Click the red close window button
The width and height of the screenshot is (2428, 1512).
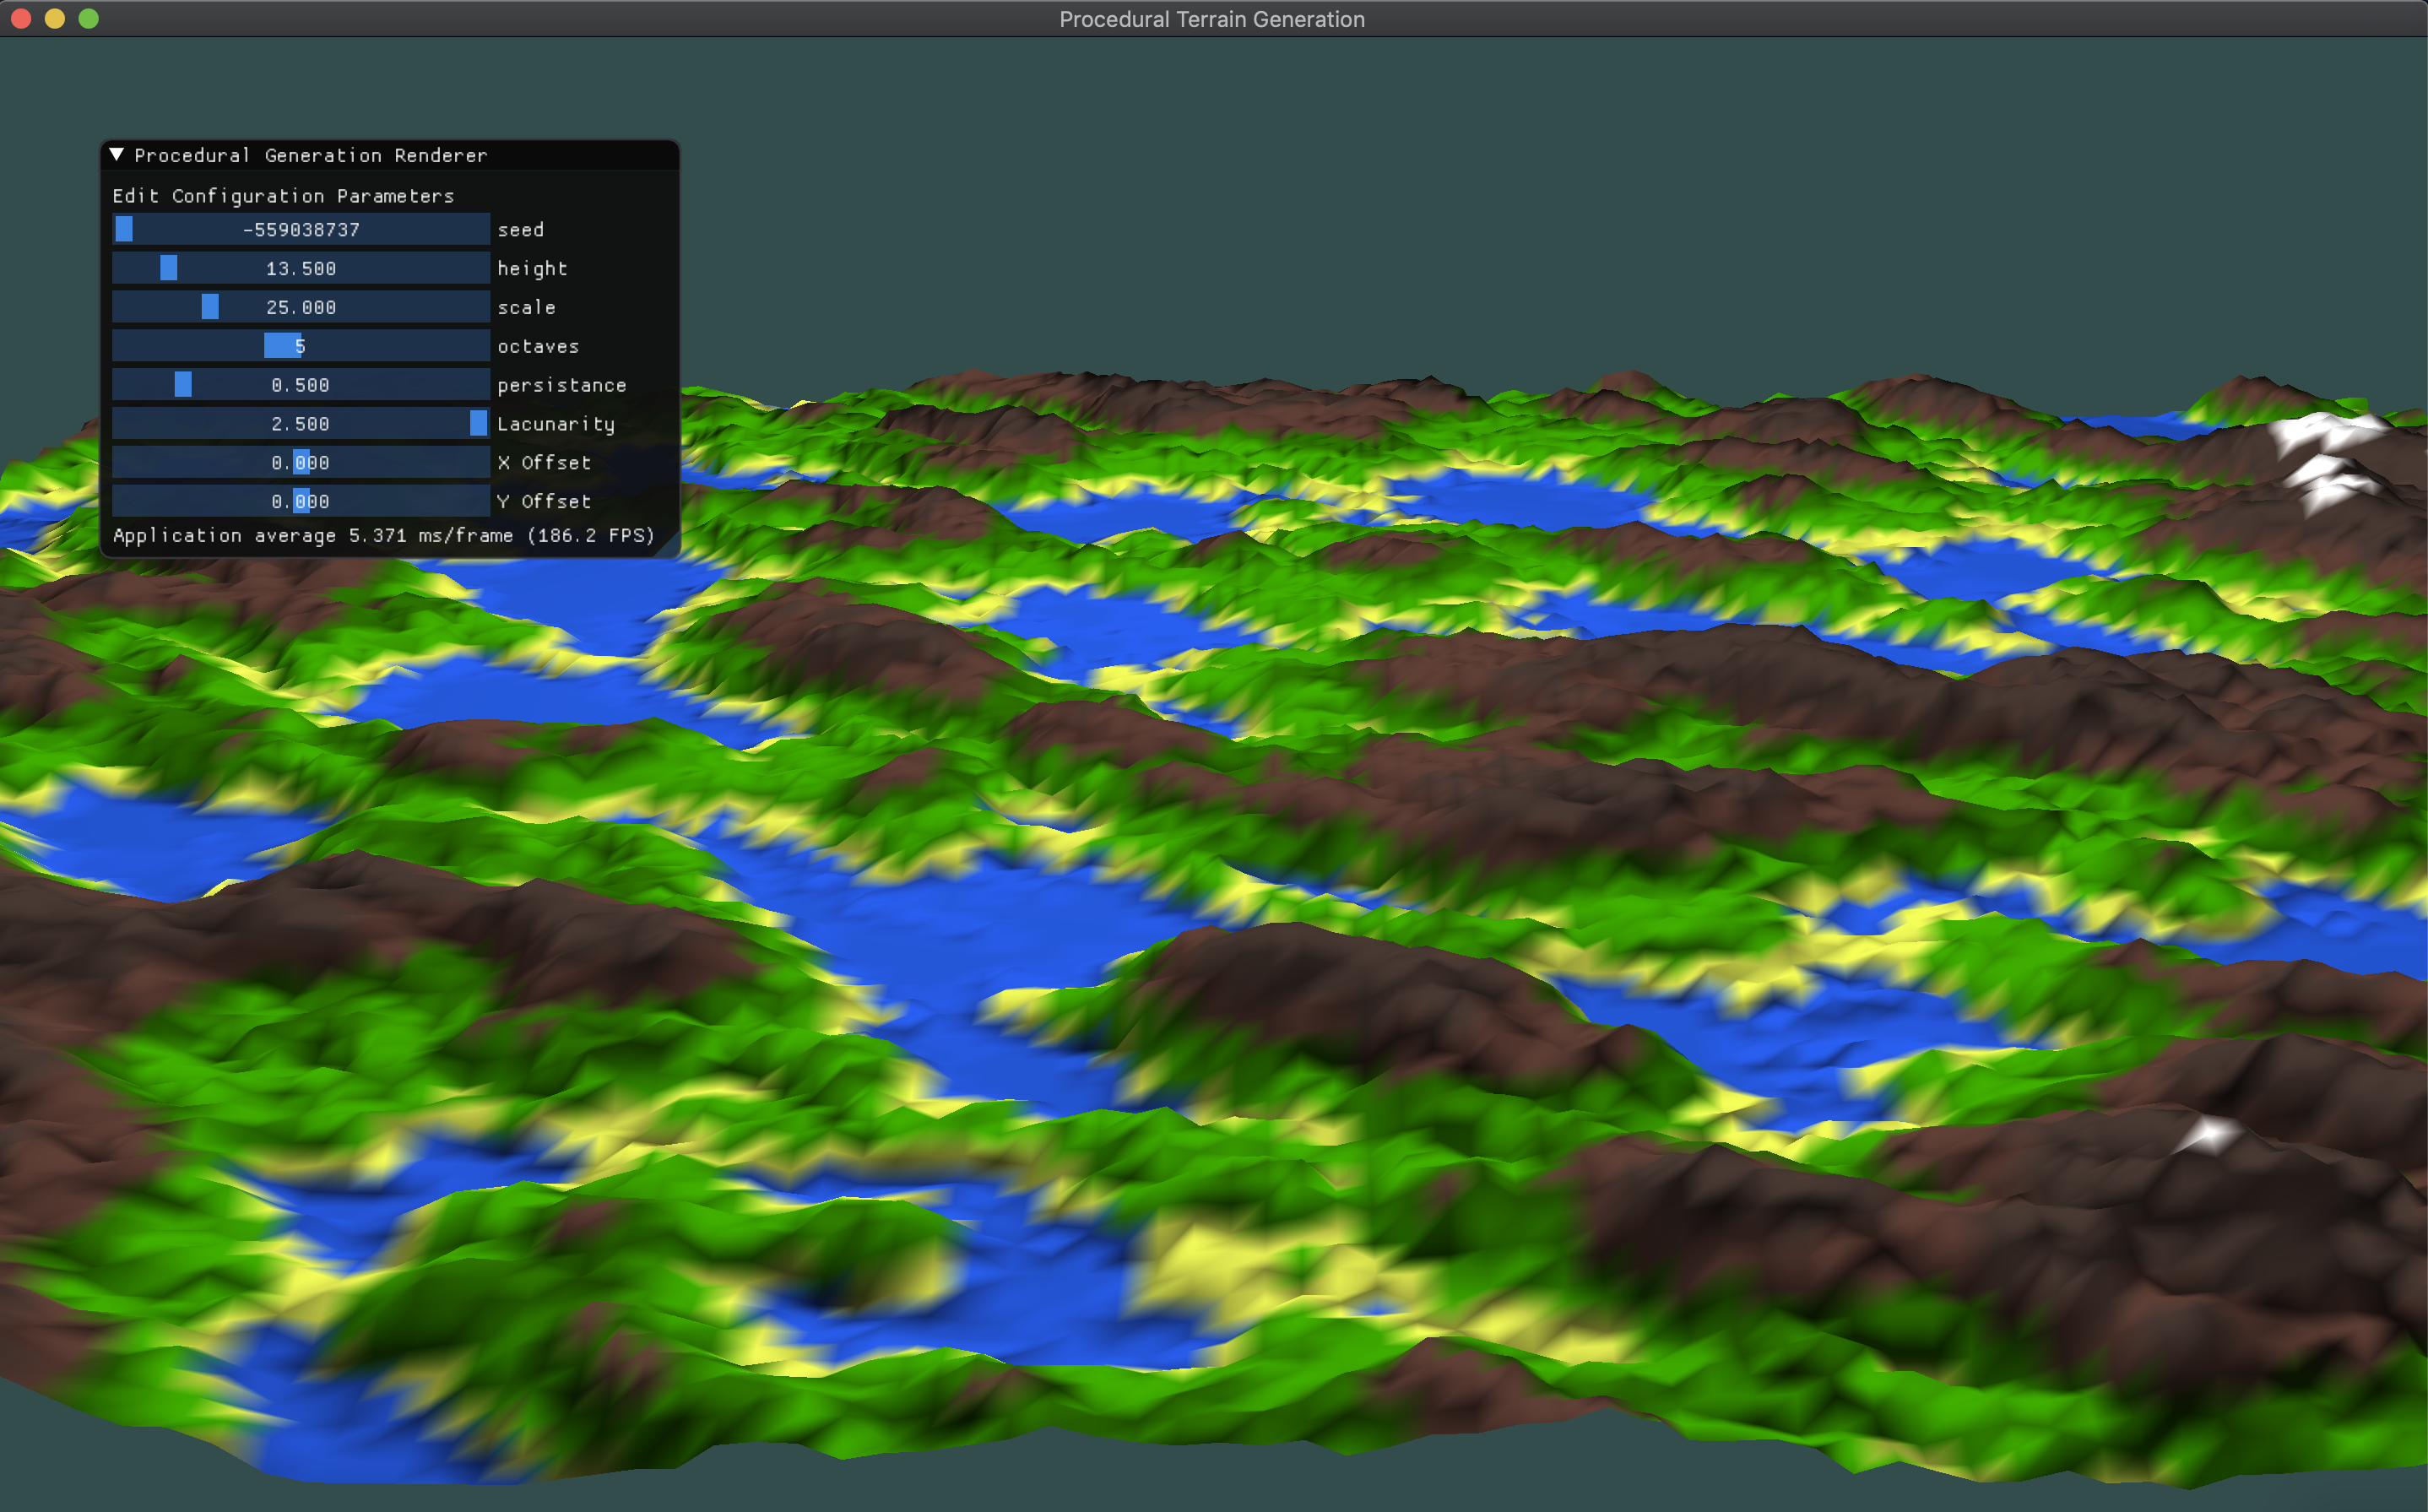[x=21, y=18]
